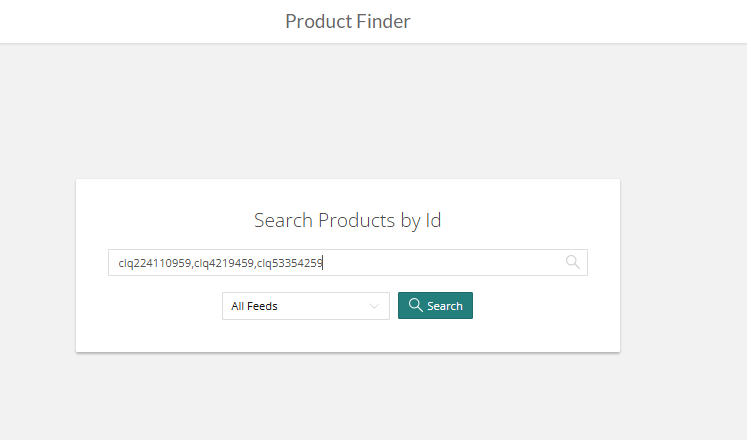Click the "Product Finder" page title

click(348, 21)
